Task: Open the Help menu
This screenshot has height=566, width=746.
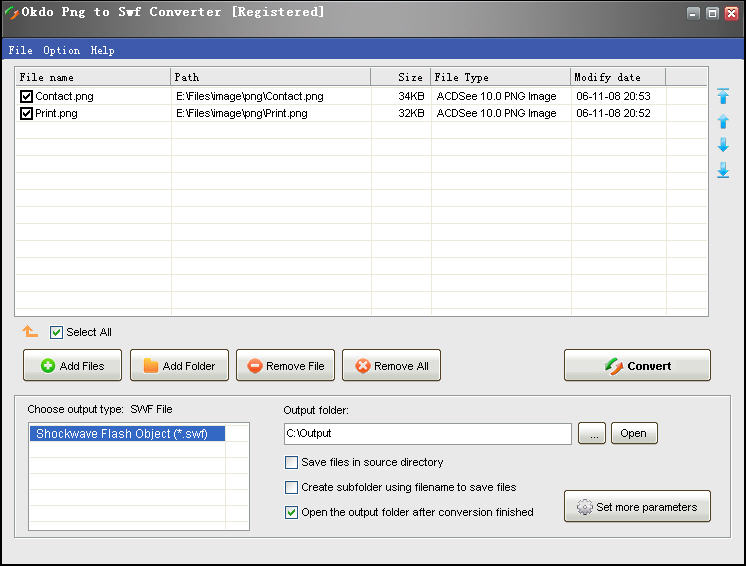Action: [x=102, y=50]
